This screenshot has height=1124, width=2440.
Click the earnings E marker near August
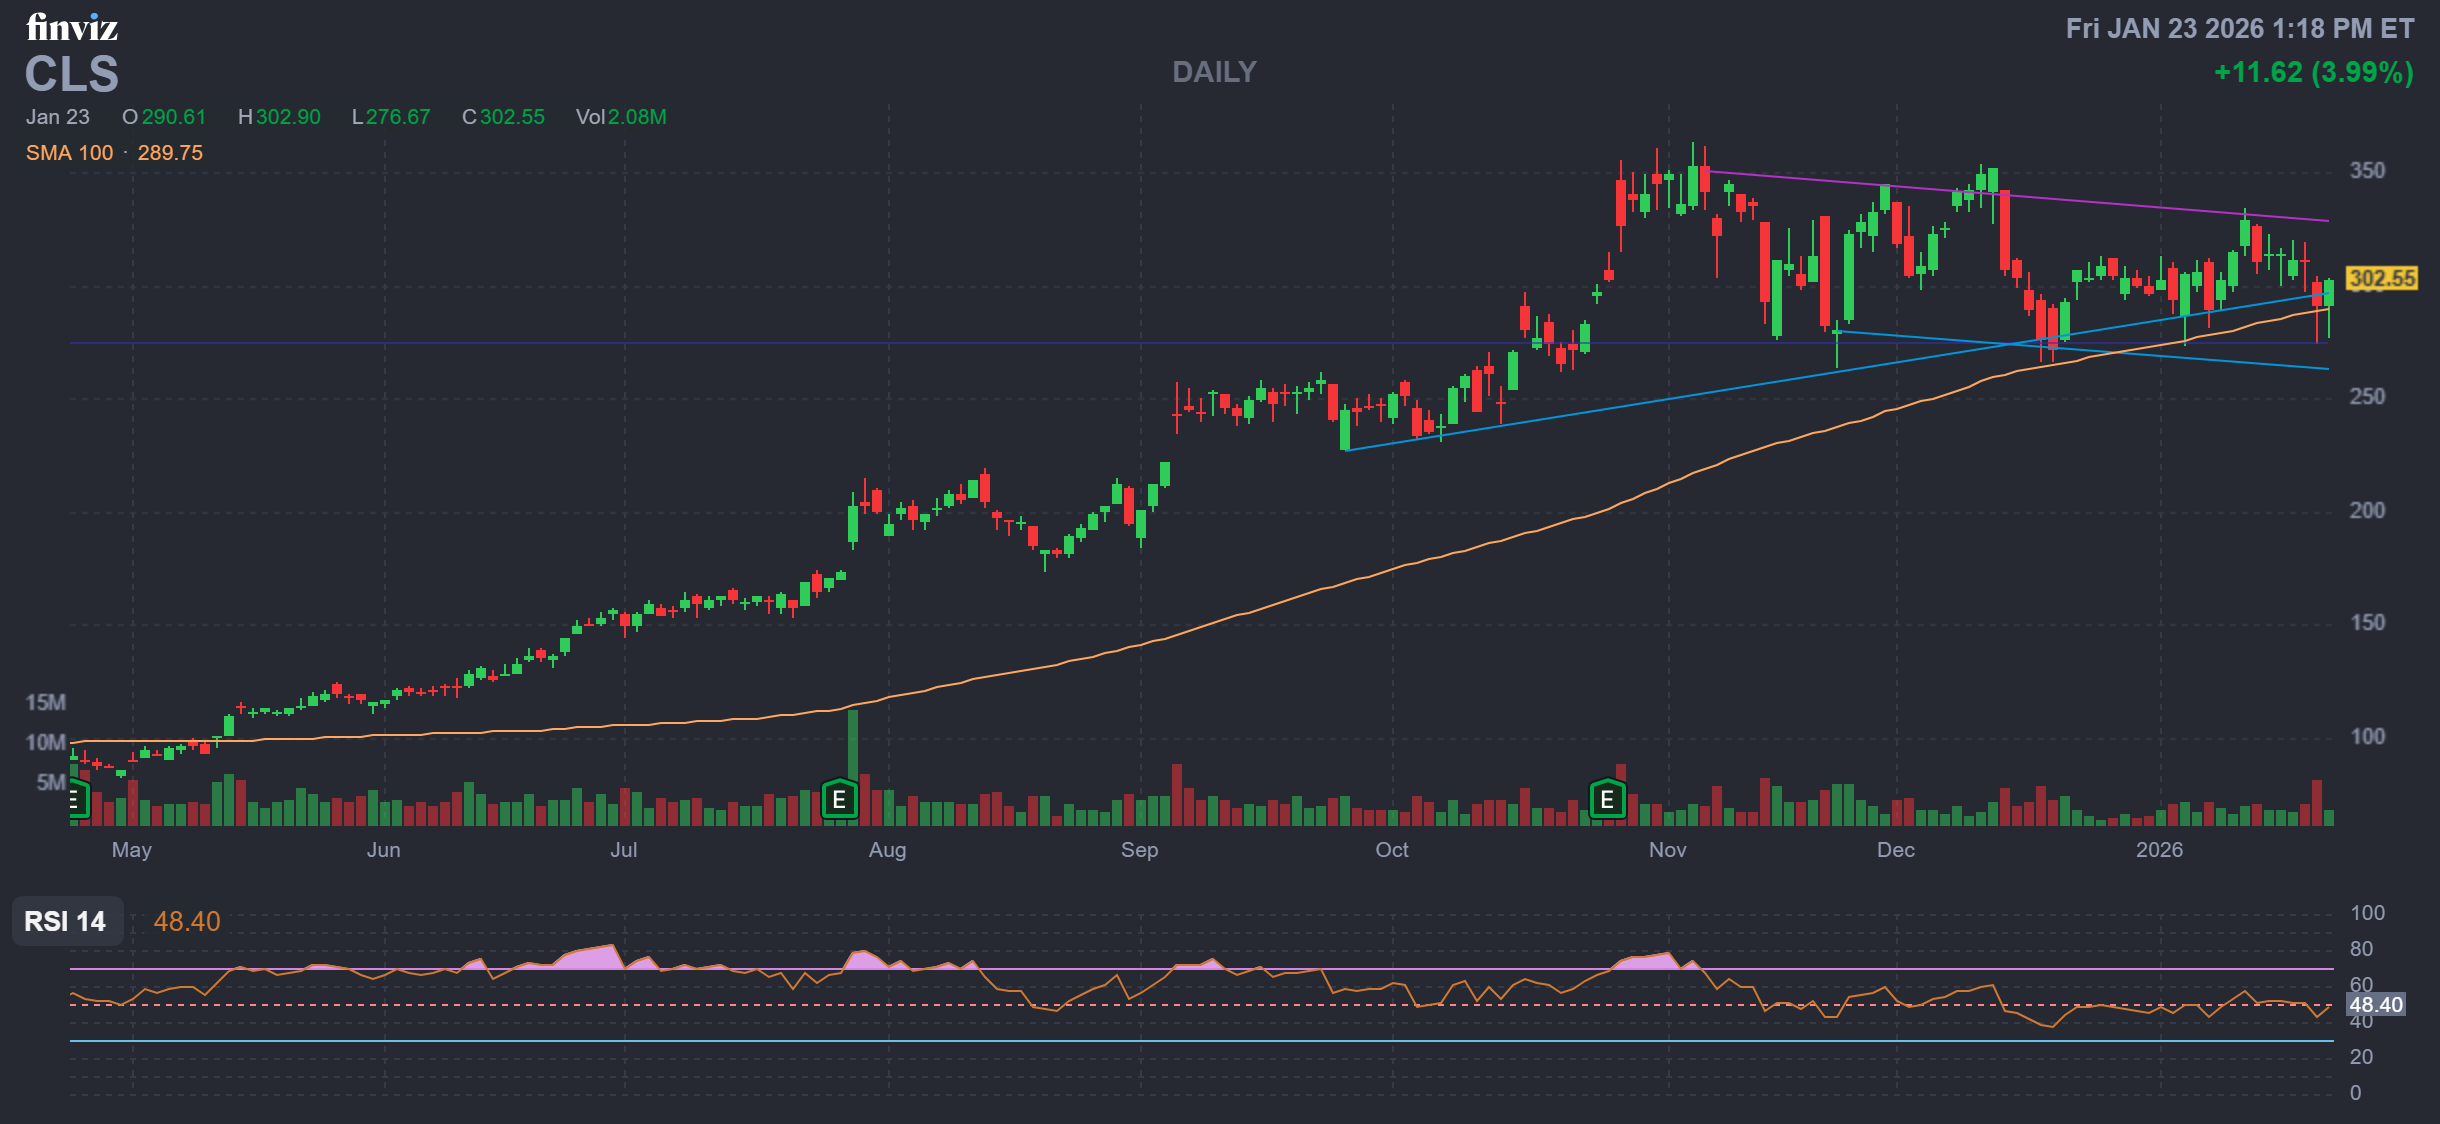839,800
